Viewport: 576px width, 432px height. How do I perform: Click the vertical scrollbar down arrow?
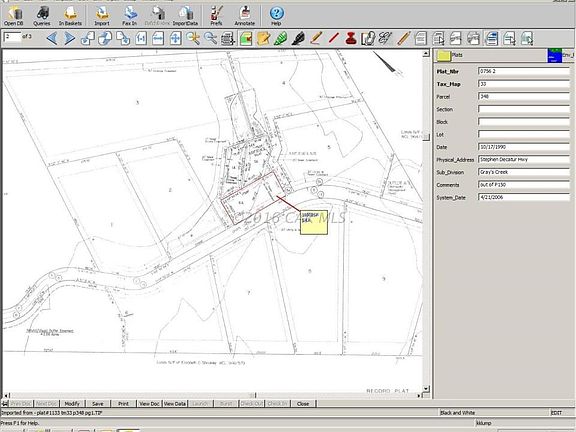[x=426, y=389]
